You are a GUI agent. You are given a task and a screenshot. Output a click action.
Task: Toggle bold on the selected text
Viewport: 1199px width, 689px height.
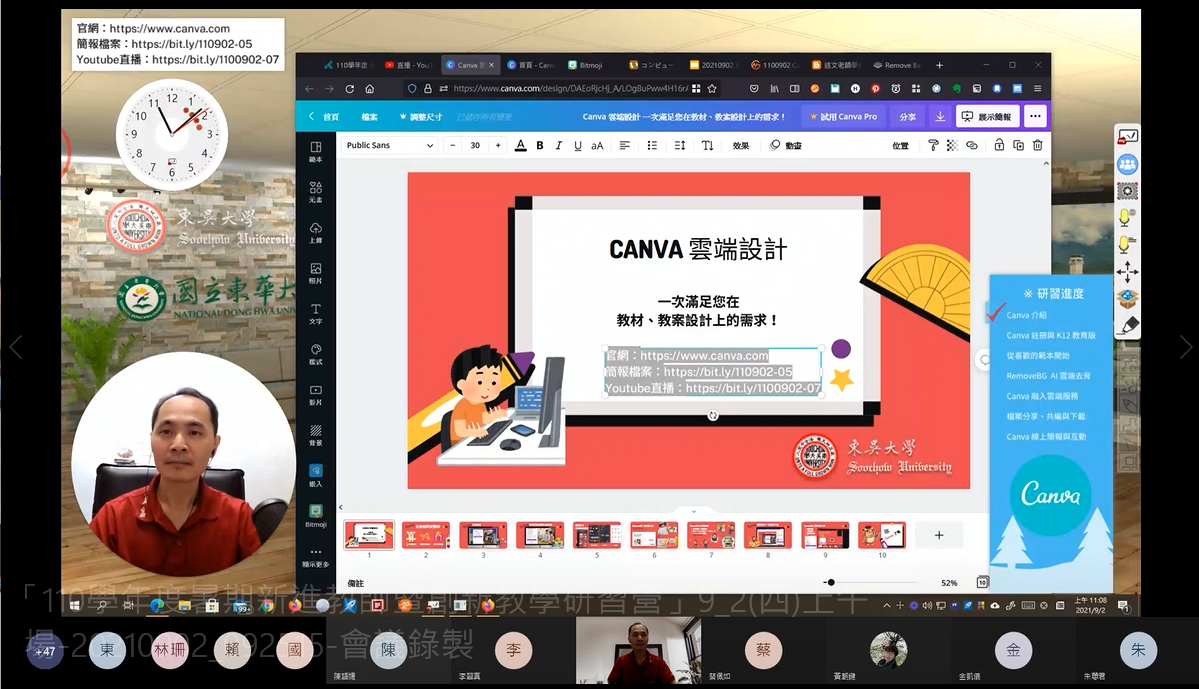[x=539, y=145]
